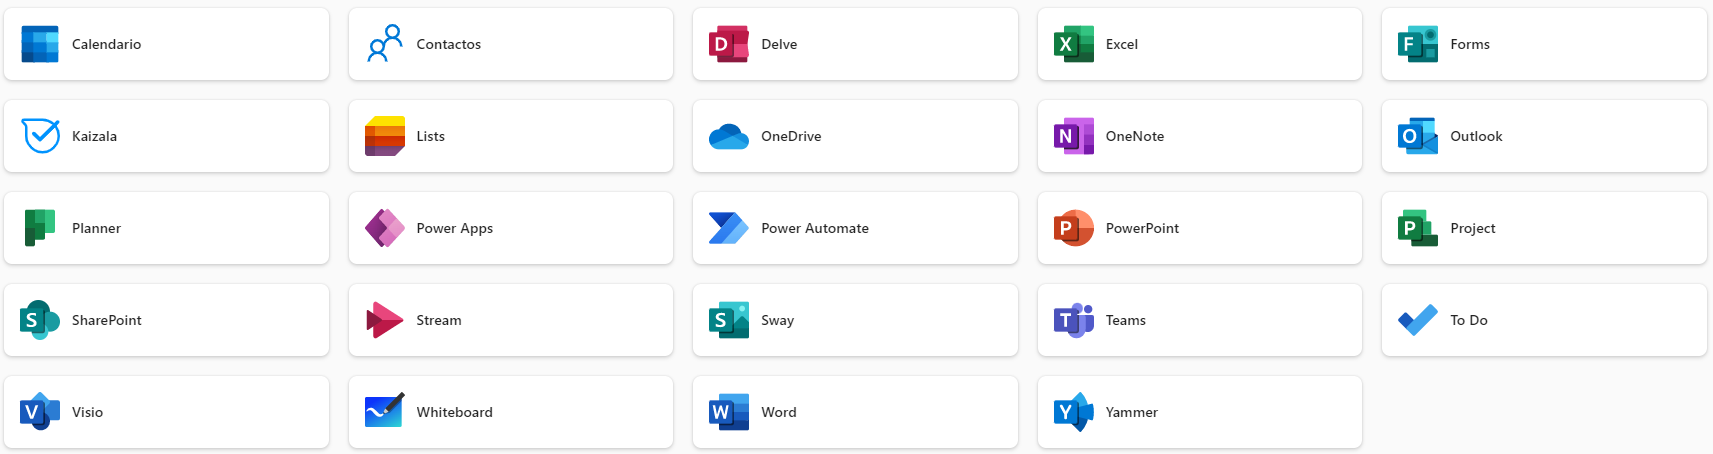
Task: Open Power Apps magenta diamond icon
Action: (x=385, y=228)
